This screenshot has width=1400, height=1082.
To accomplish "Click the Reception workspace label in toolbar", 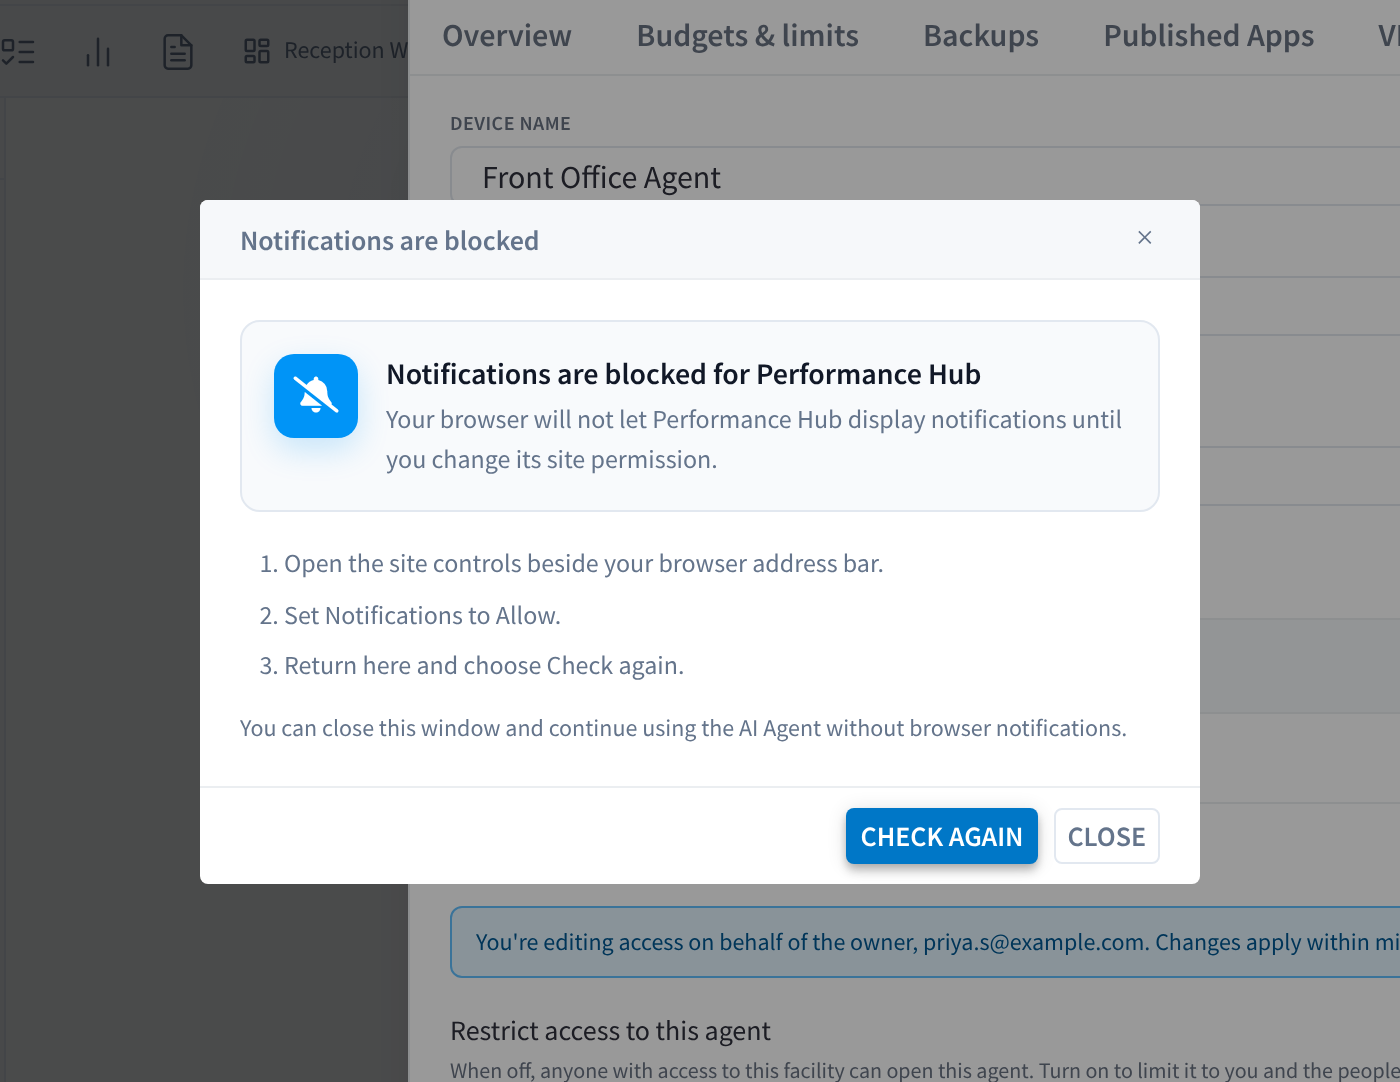I will [x=345, y=51].
